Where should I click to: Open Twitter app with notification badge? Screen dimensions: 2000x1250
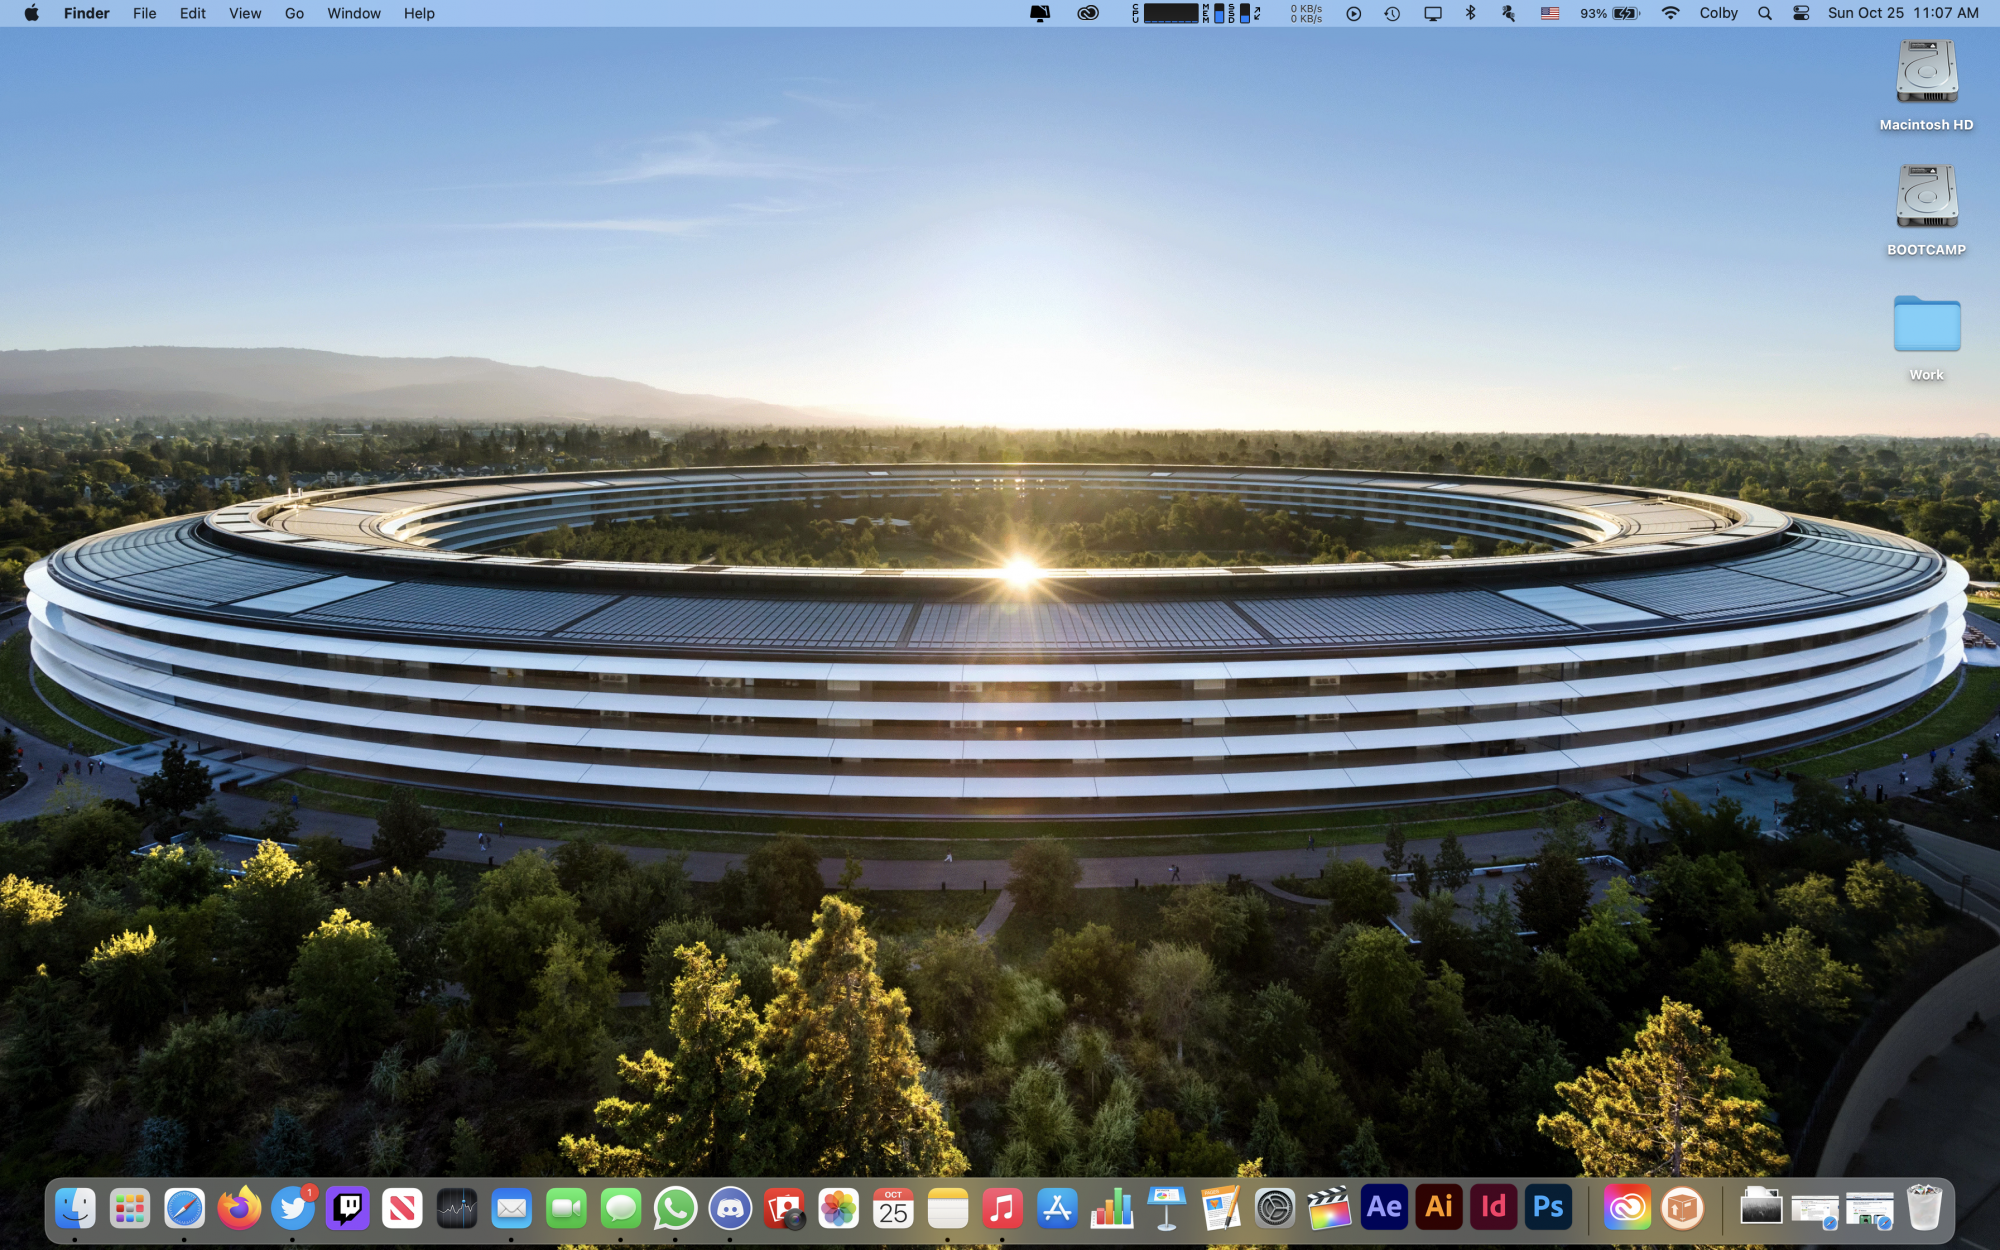(293, 1209)
